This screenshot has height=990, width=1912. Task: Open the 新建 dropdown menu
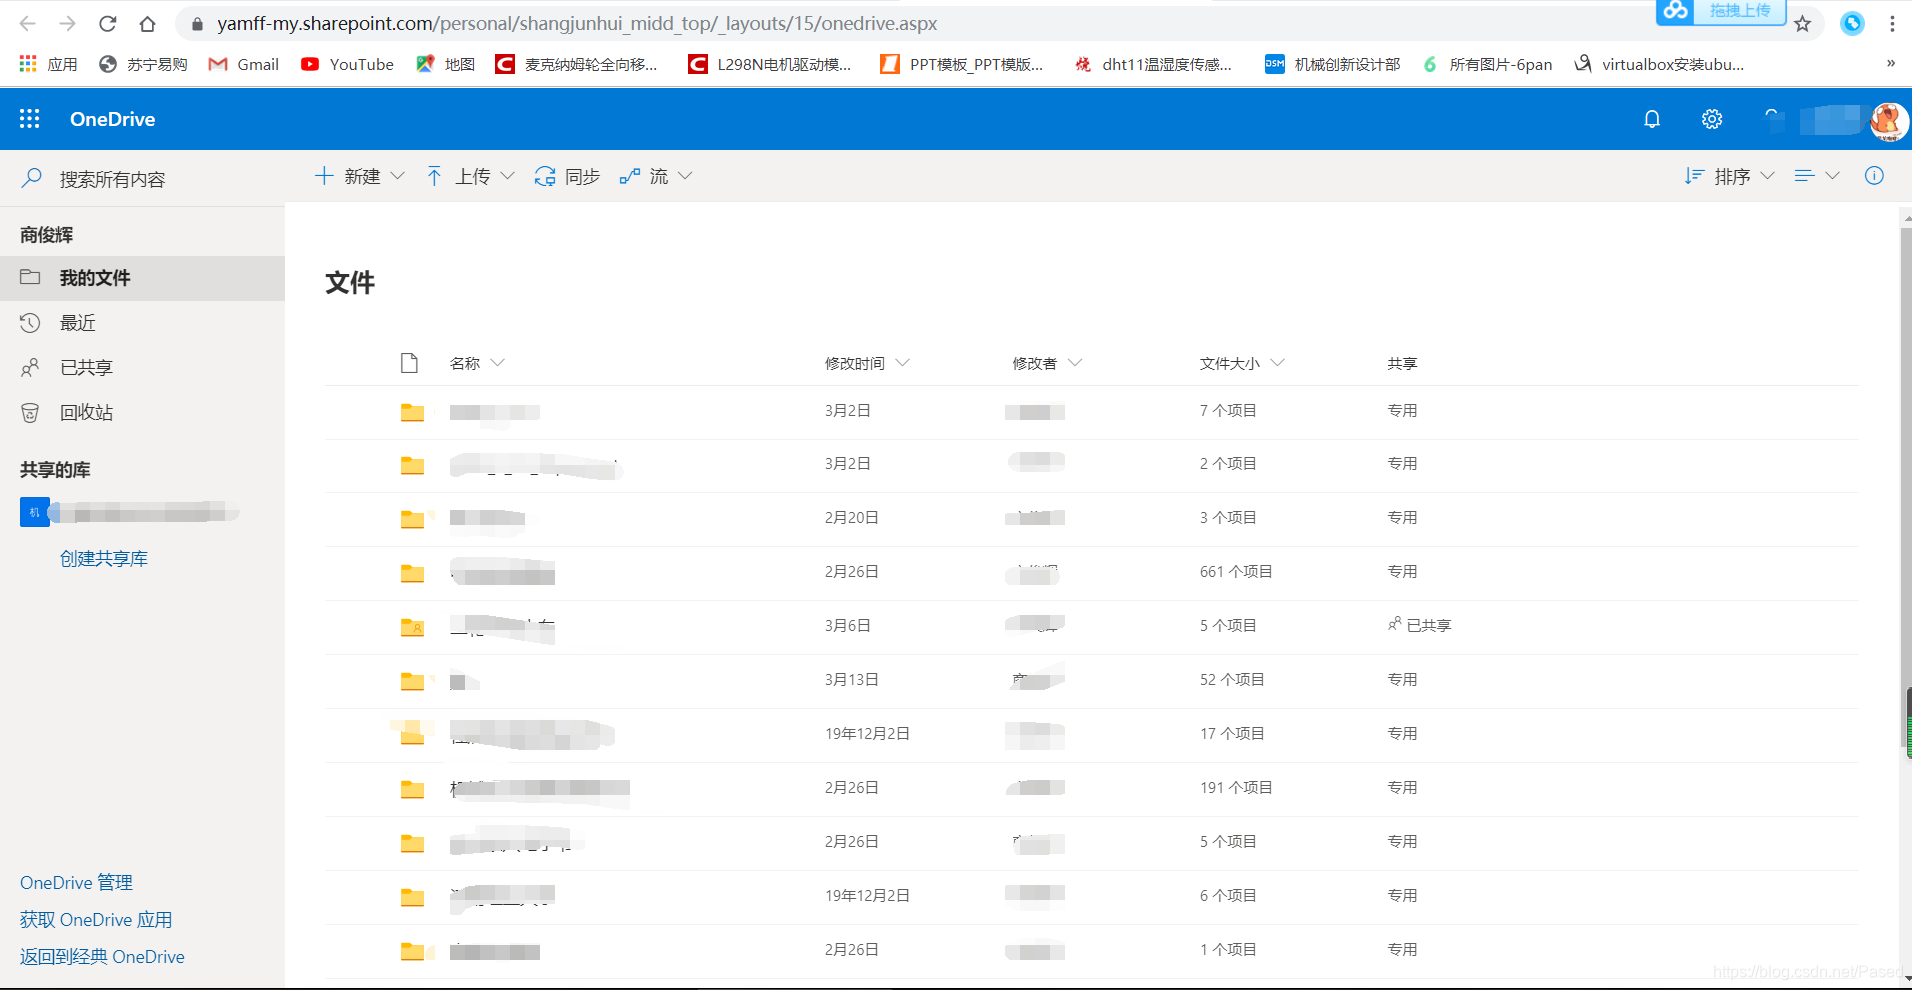point(360,176)
